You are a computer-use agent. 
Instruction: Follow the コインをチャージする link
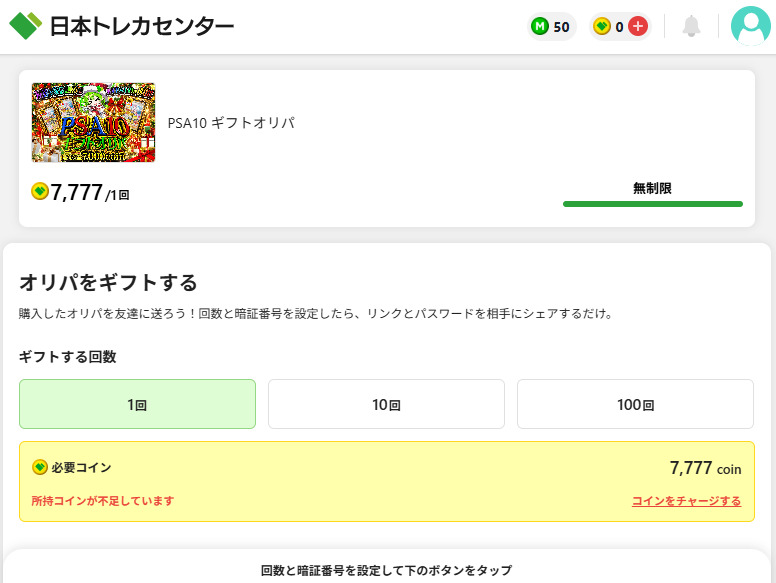(686, 501)
